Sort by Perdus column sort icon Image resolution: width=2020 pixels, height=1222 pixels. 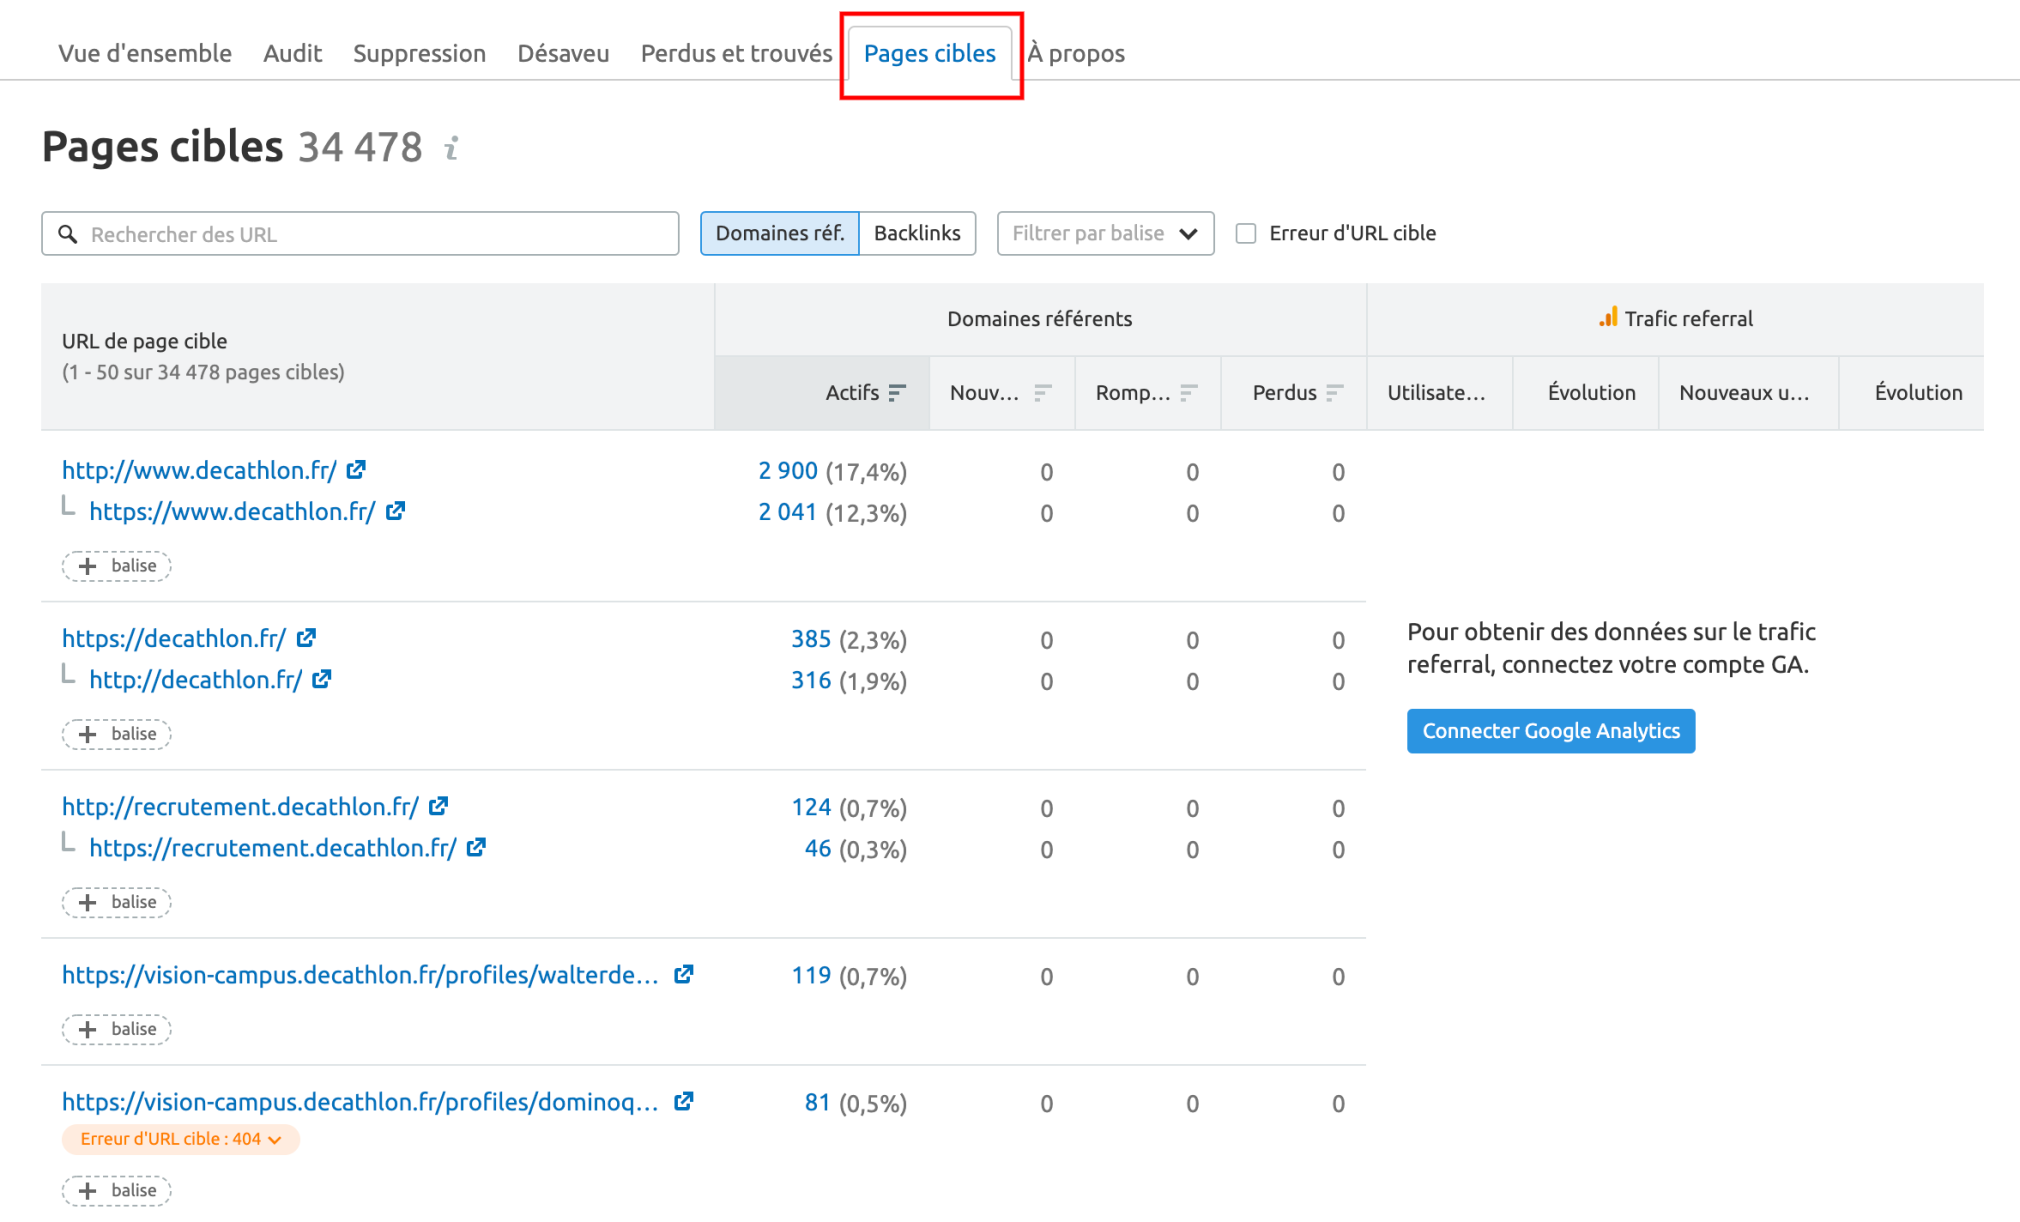click(x=1334, y=392)
